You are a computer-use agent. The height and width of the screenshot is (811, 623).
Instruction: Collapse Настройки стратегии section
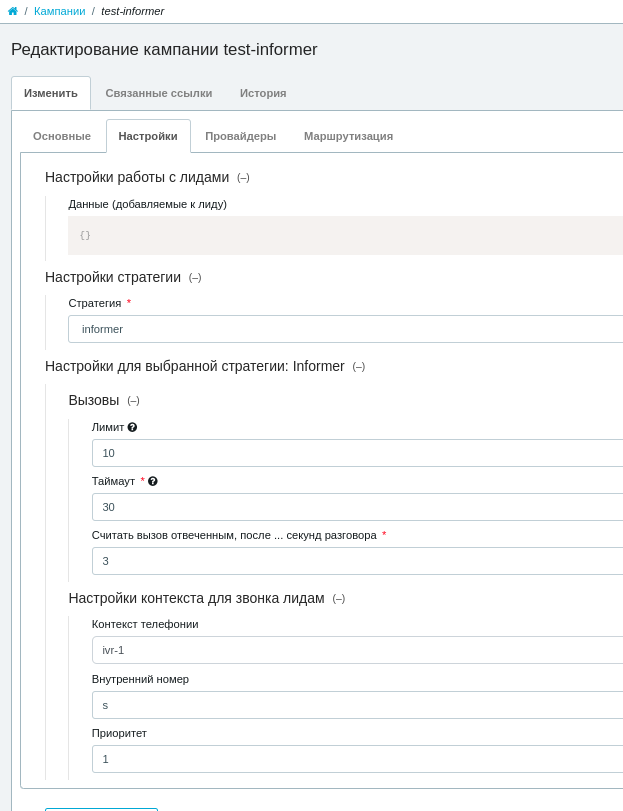click(195, 278)
